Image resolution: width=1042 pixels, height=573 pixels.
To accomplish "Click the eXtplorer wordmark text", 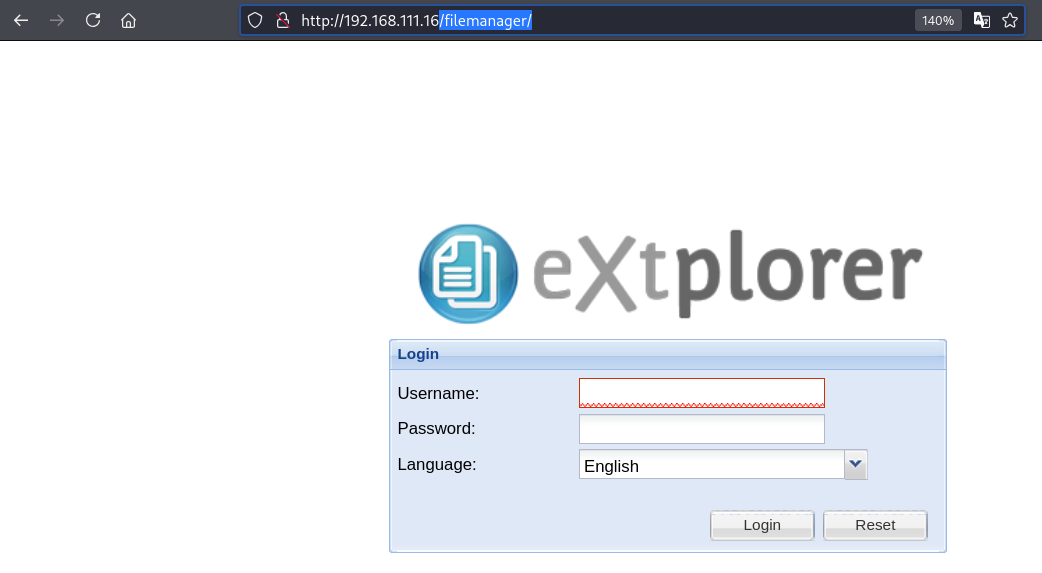I will (727, 273).
